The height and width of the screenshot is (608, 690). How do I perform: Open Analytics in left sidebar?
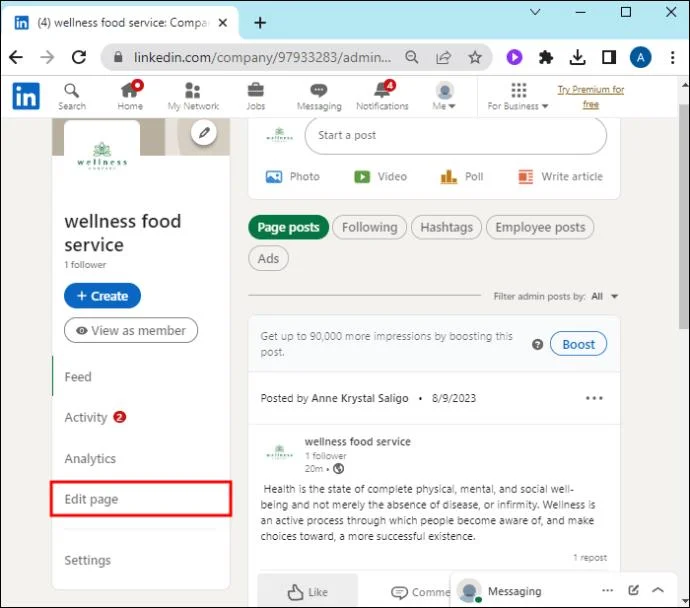[90, 459]
